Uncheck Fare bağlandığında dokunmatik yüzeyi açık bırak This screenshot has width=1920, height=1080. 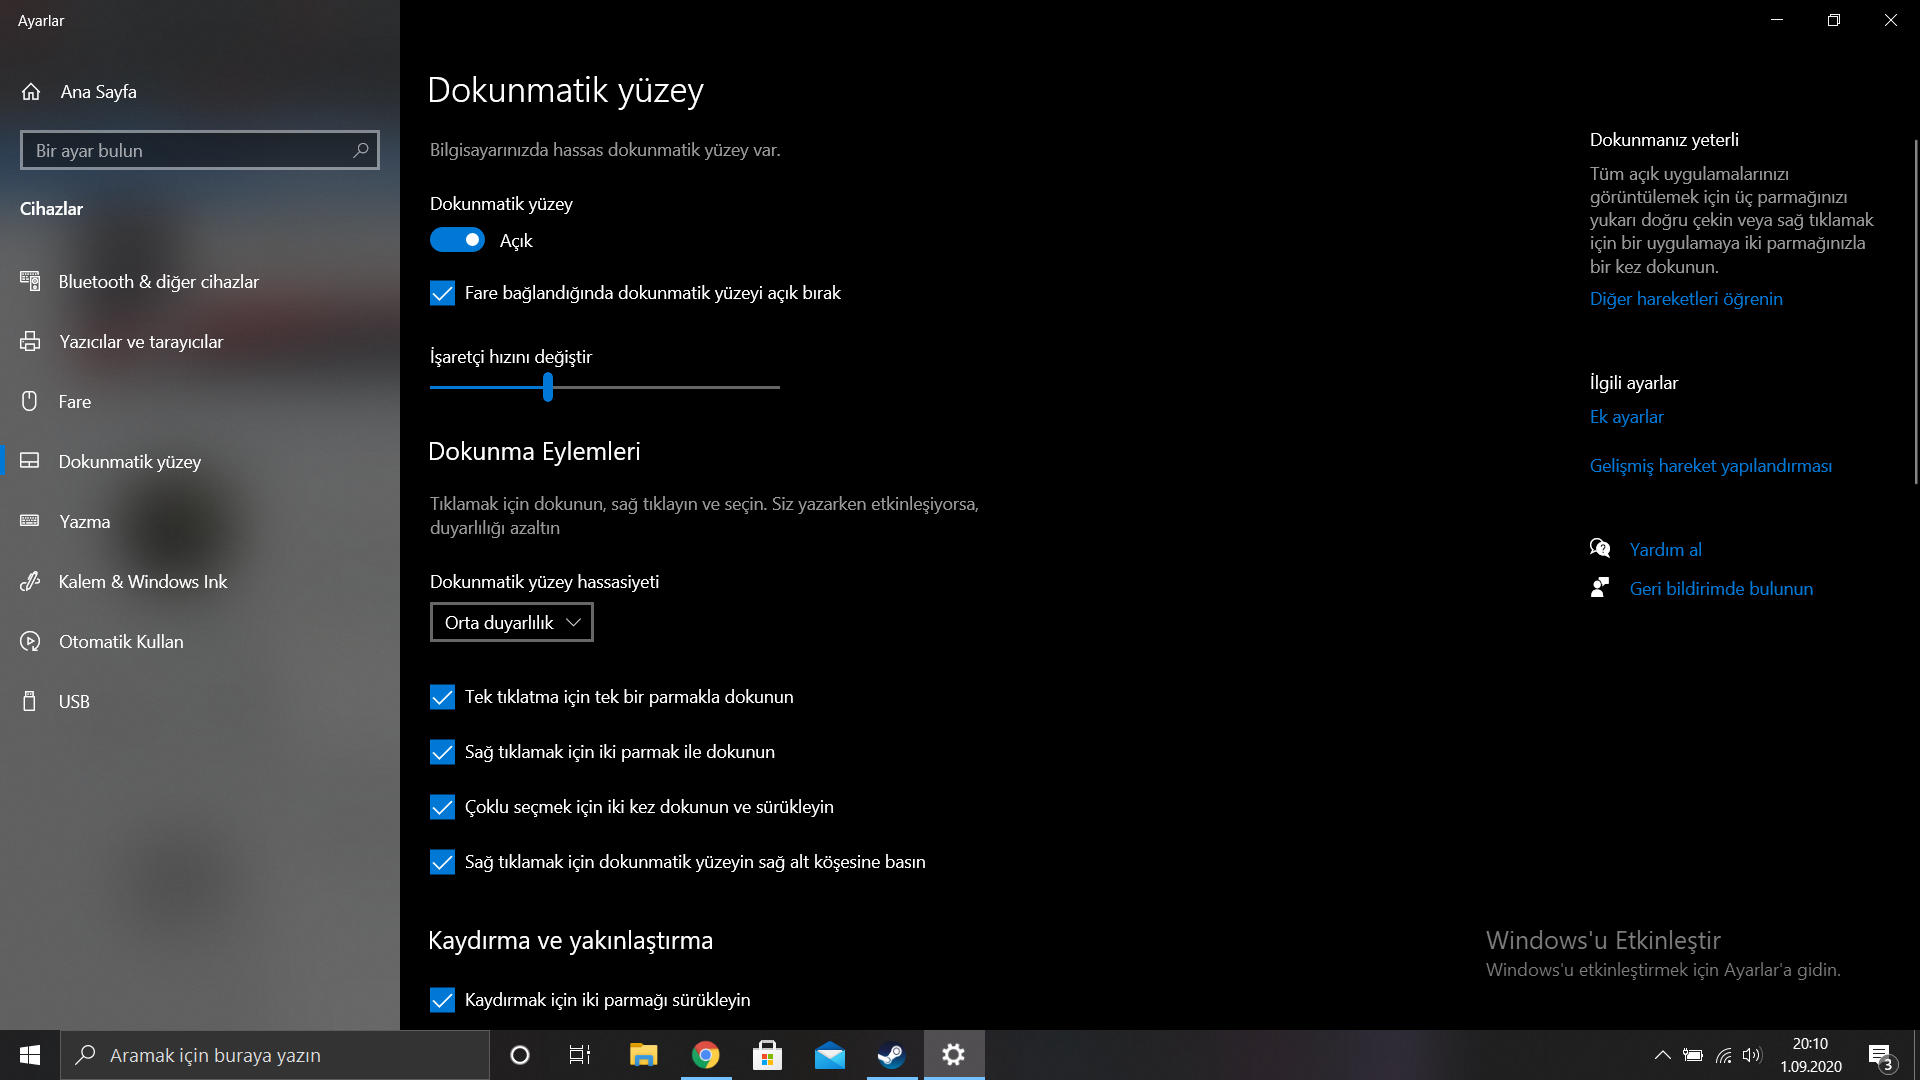tap(442, 293)
